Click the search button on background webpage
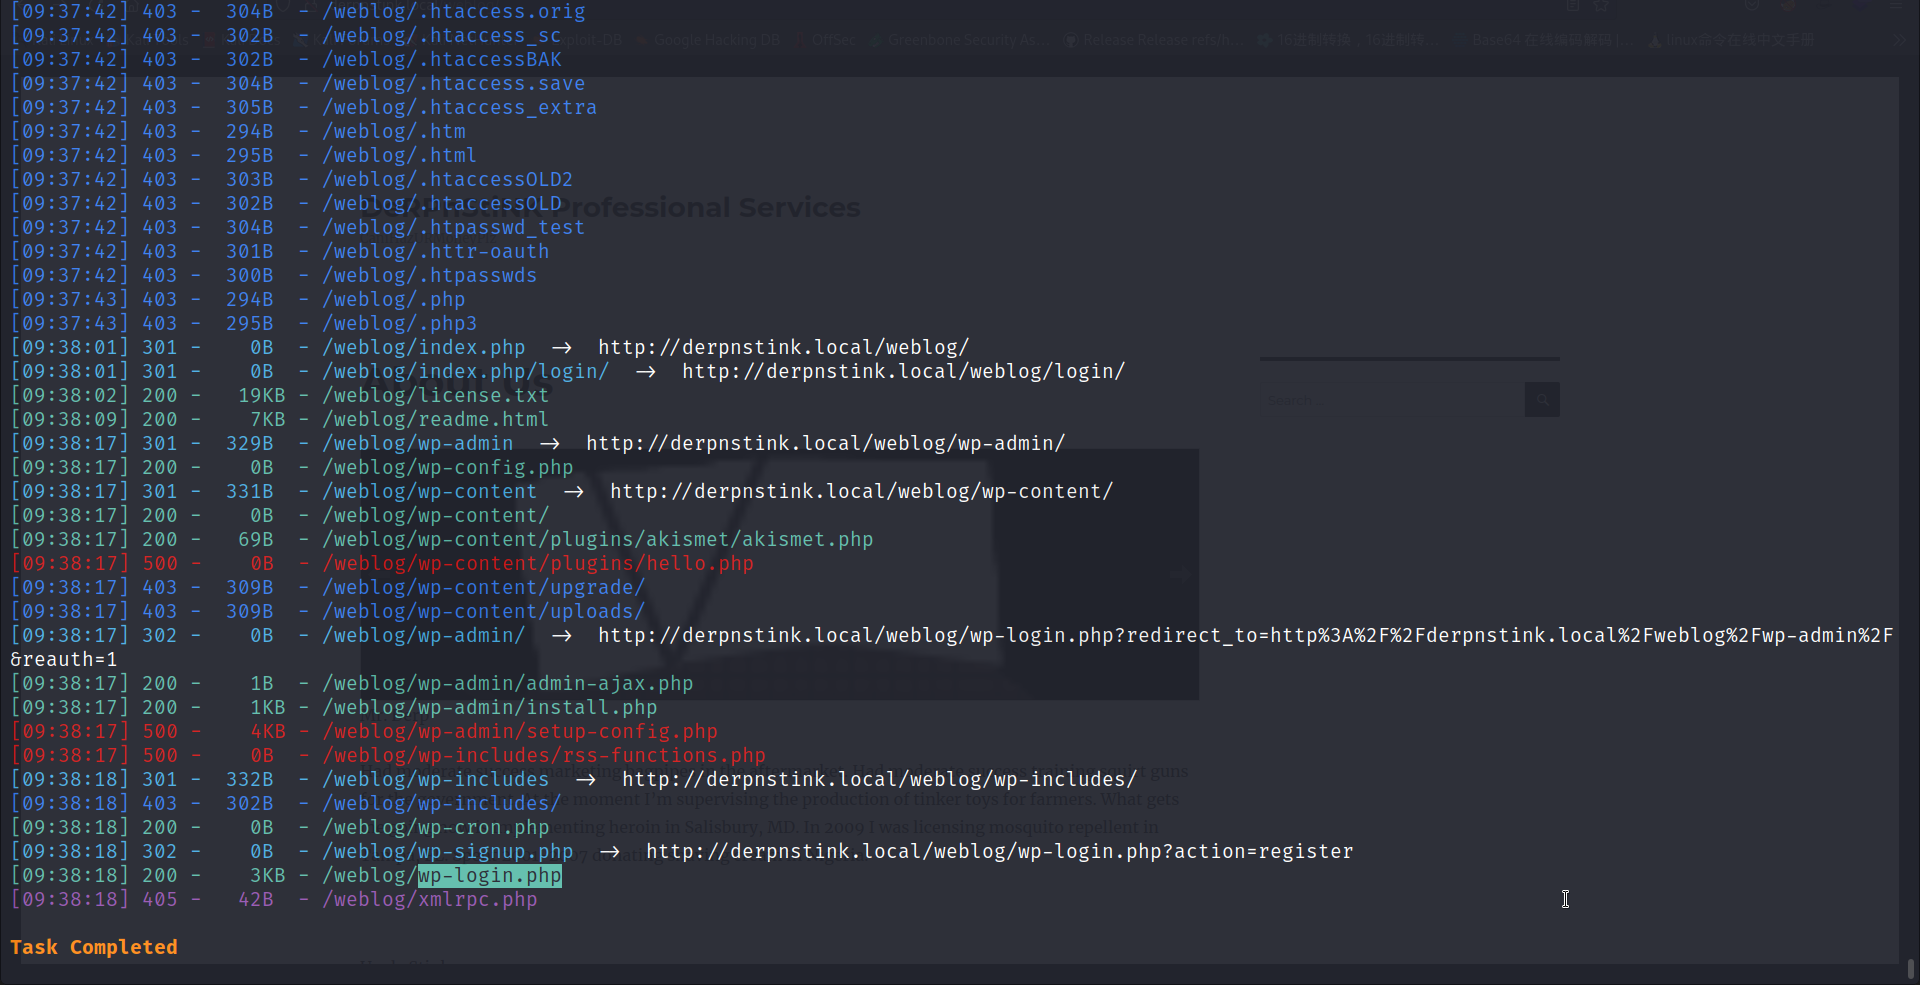Viewport: 1920px width, 985px height. coord(1542,400)
